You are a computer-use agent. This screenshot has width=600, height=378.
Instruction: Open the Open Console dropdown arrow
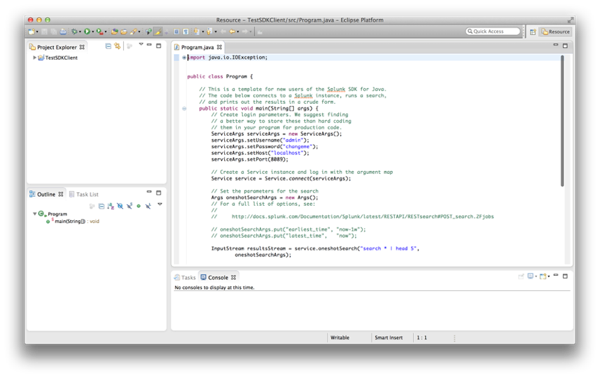pos(548,276)
